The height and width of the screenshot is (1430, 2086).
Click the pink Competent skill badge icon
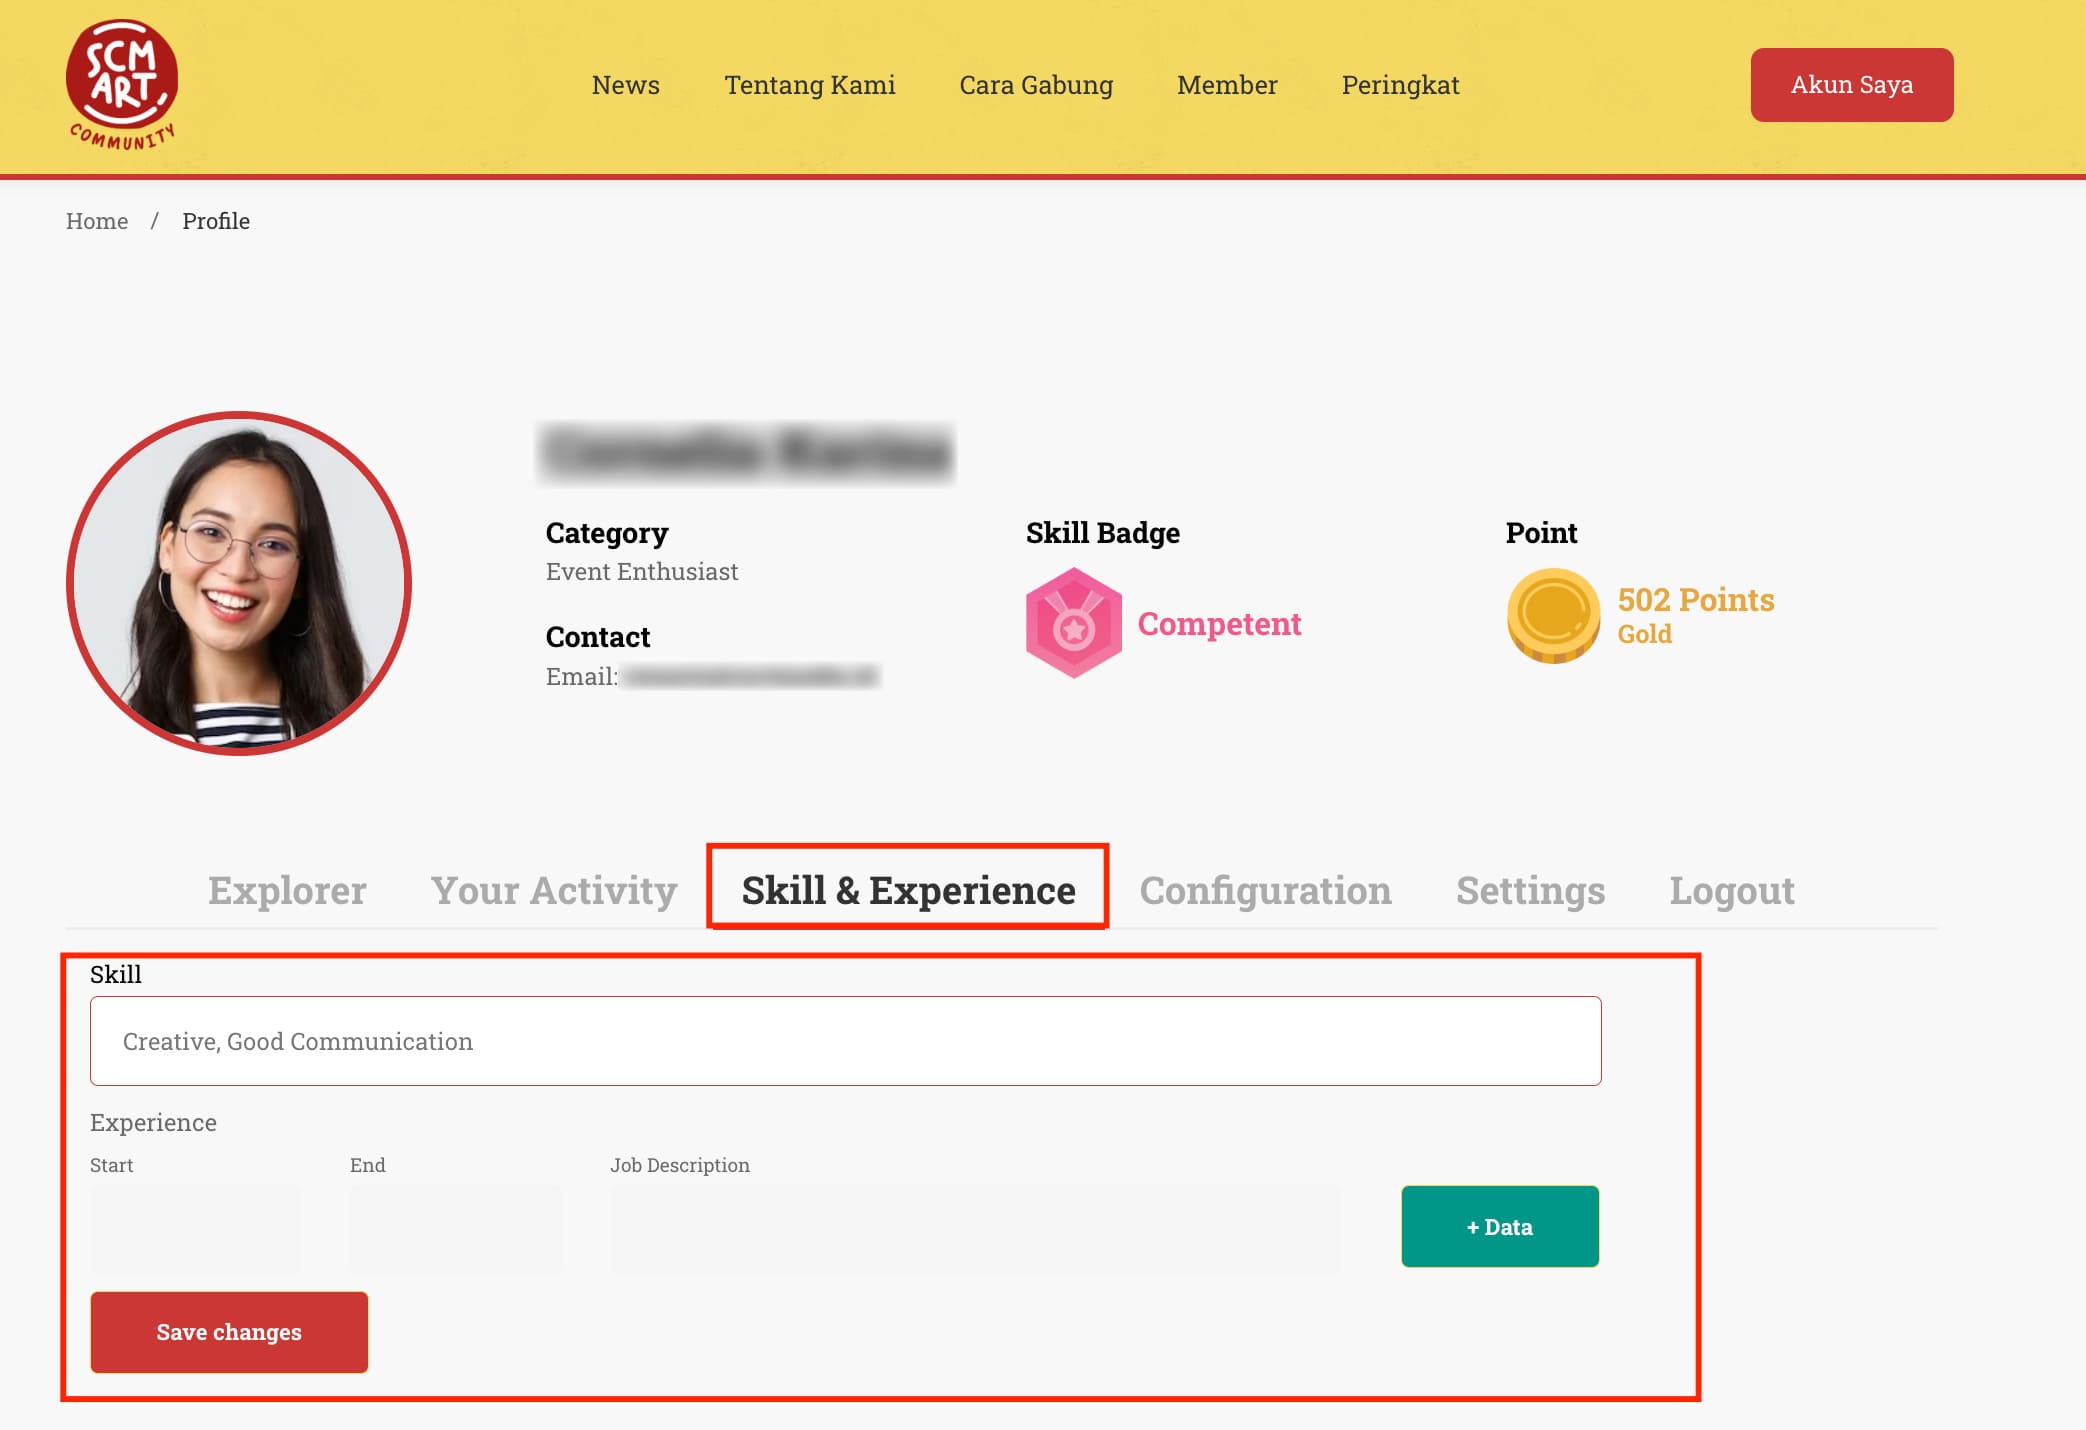pyautogui.click(x=1073, y=623)
